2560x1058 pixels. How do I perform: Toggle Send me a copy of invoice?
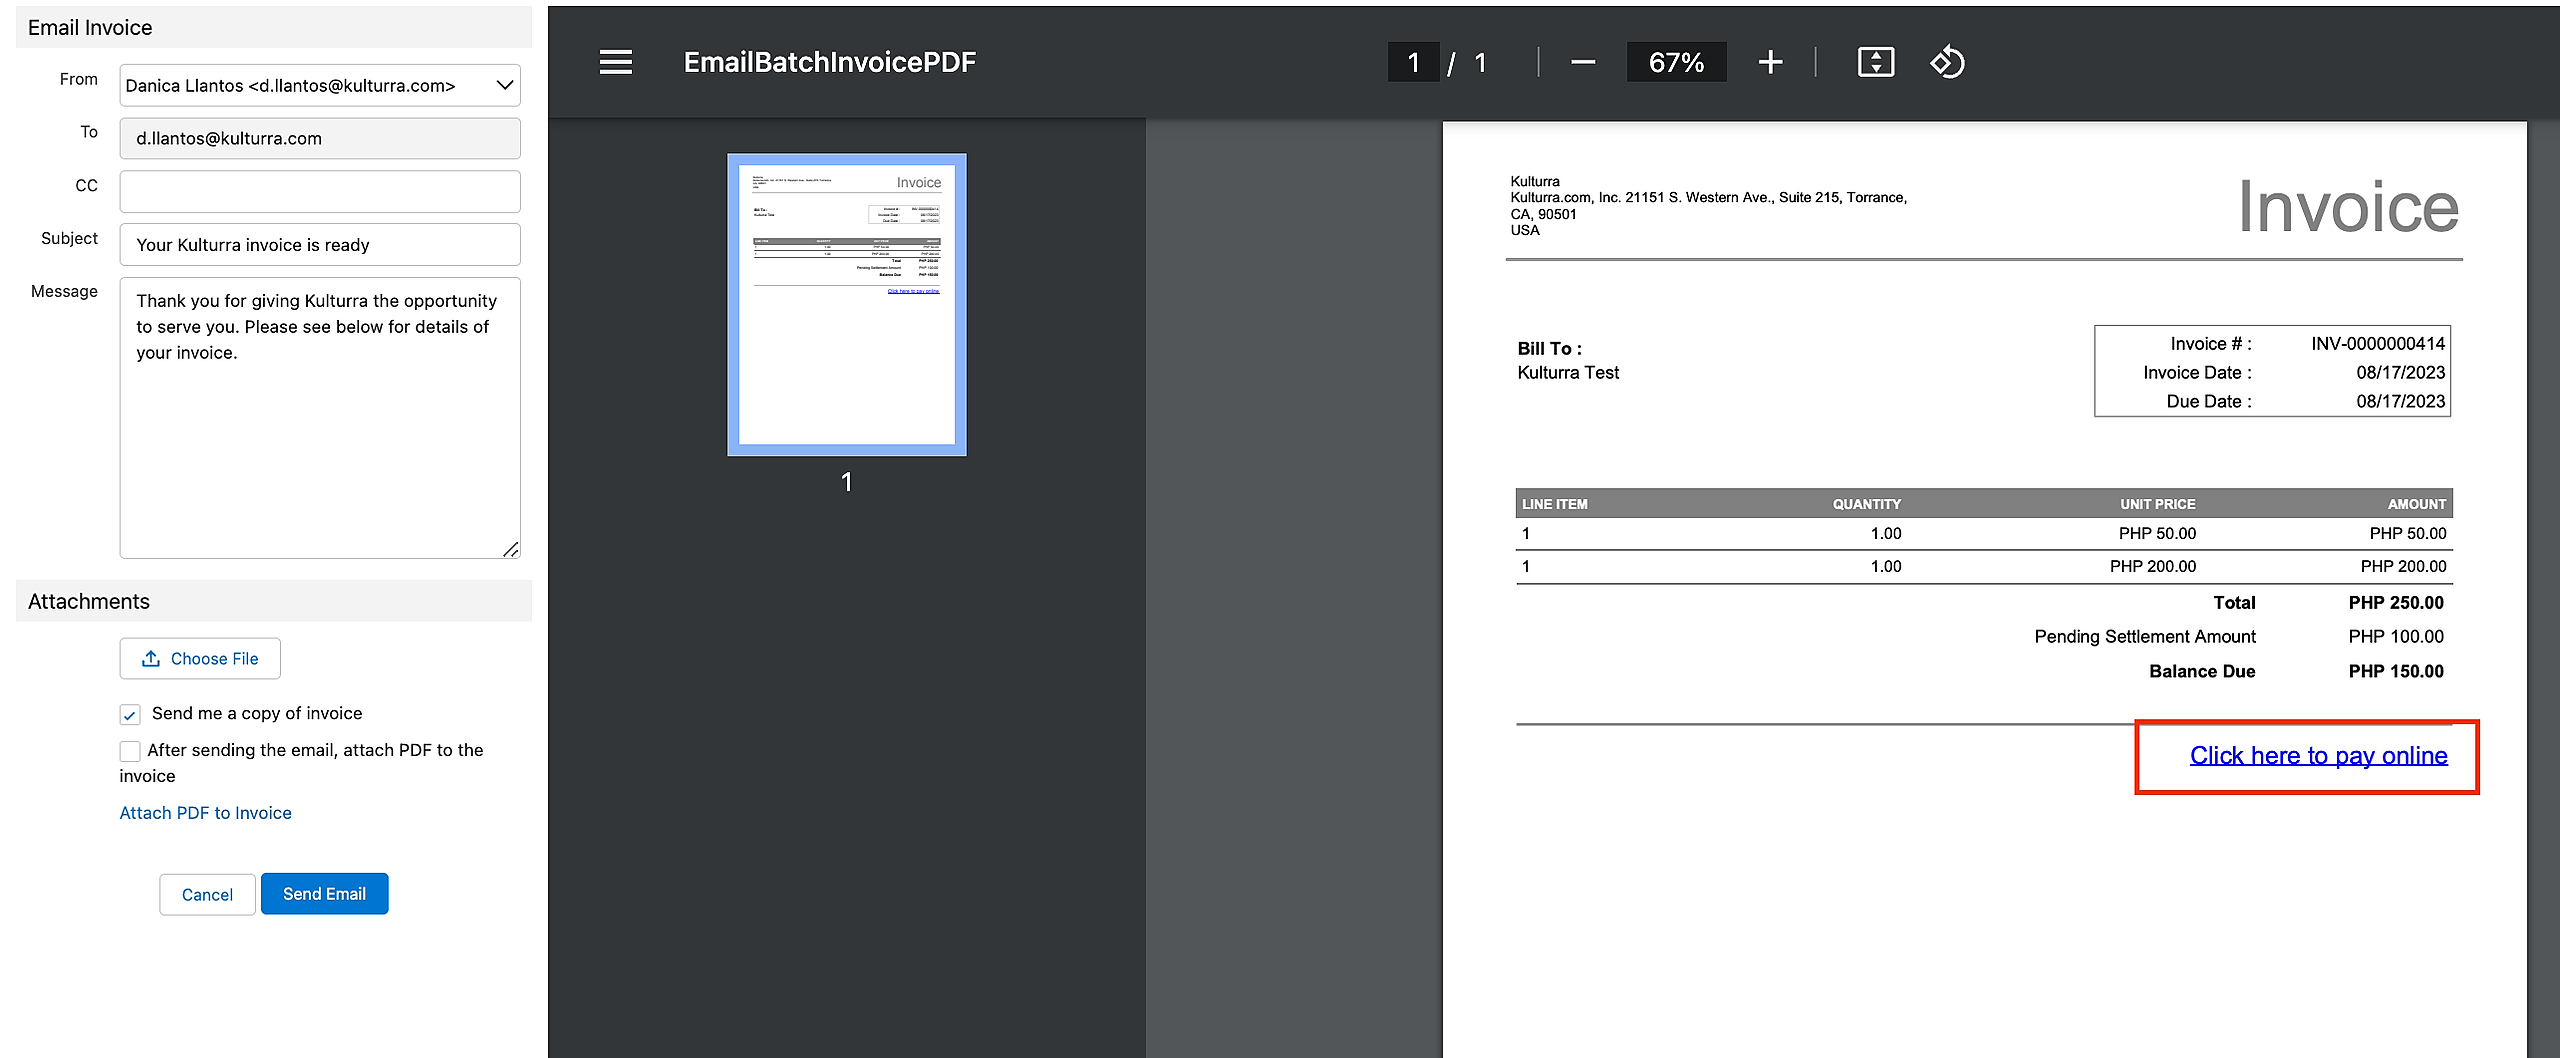pos(130,714)
